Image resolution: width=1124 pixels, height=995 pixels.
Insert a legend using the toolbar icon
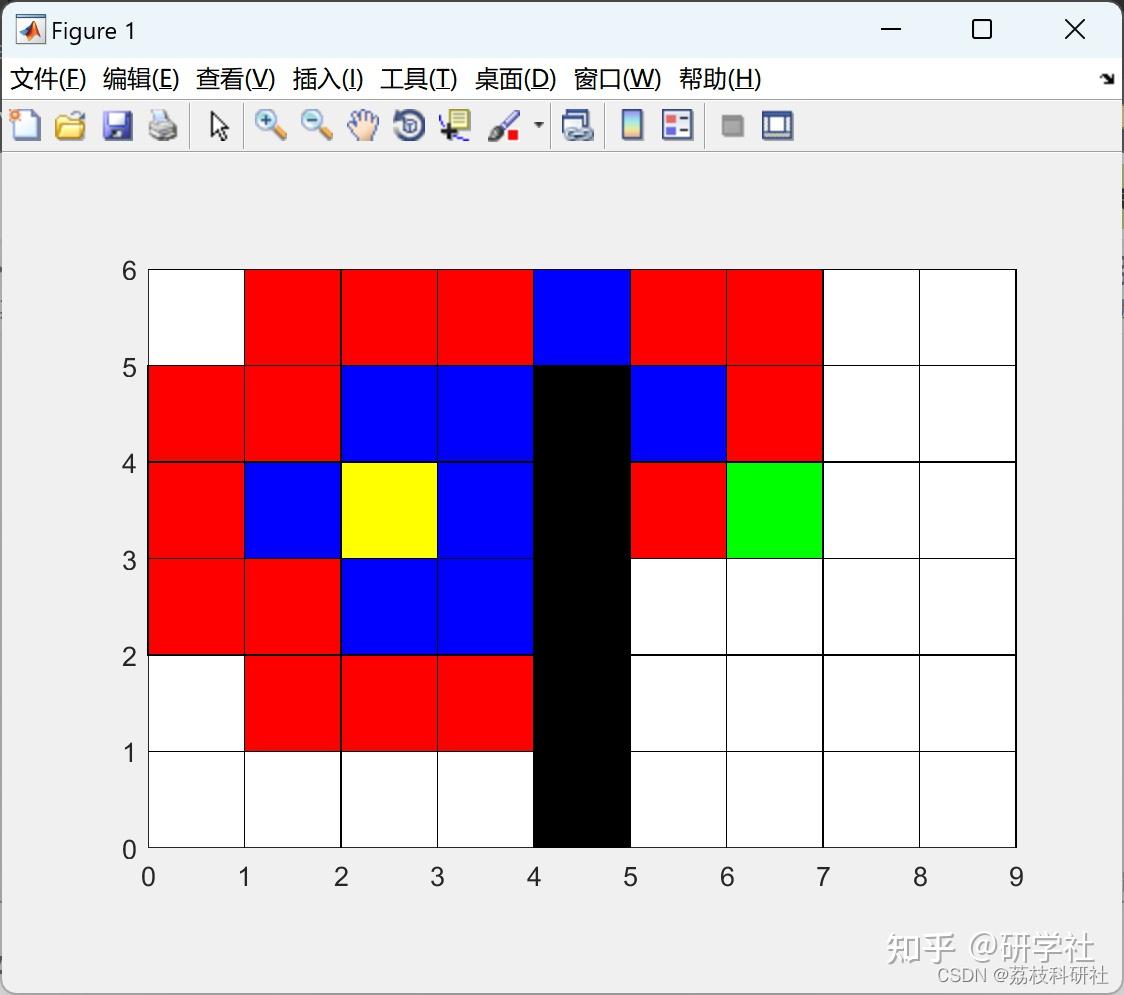(677, 125)
